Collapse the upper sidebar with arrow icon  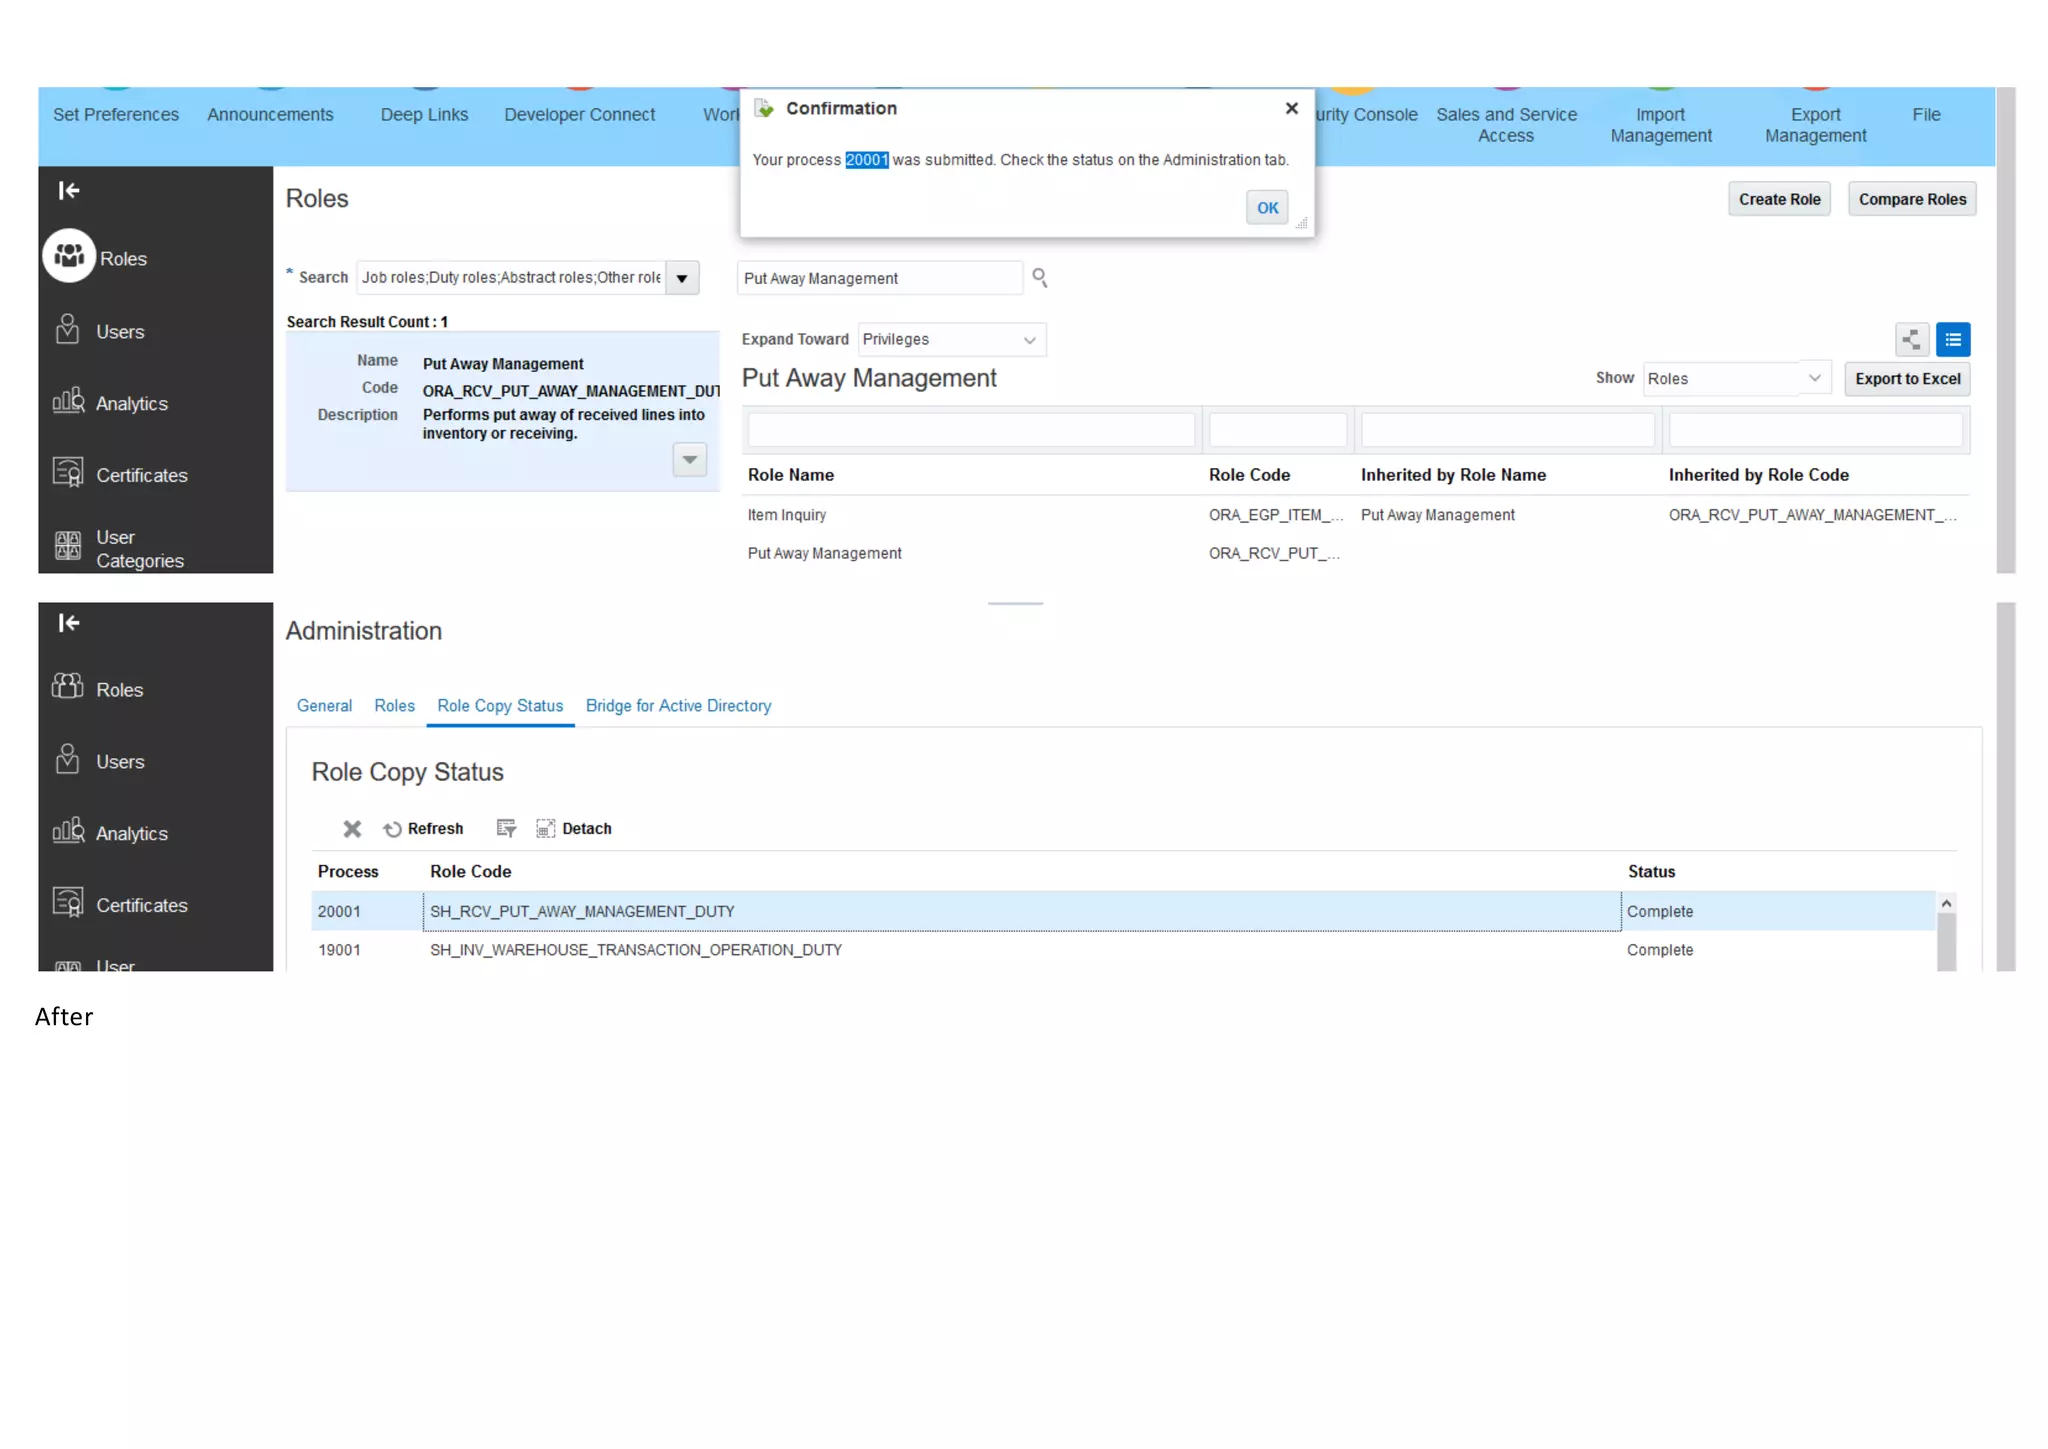[x=69, y=190]
